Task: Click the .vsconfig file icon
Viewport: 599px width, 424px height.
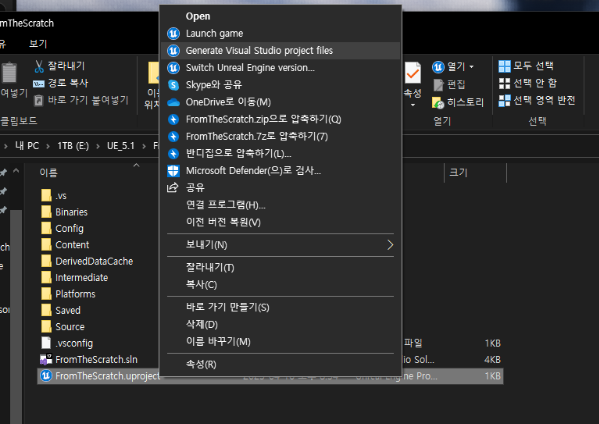Action: 46,343
